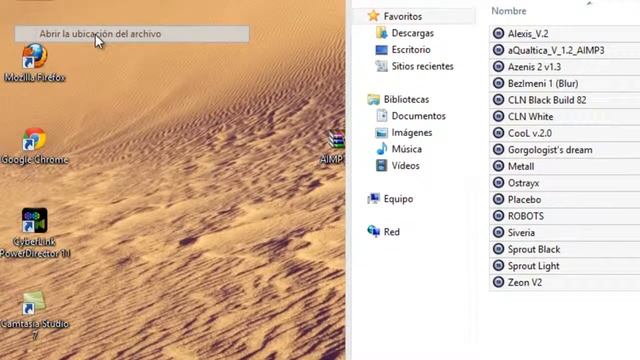Launch the Camtasia Studio 7 shortcut icon
Viewport: 640px width, 360px height.
pyautogui.click(x=34, y=303)
